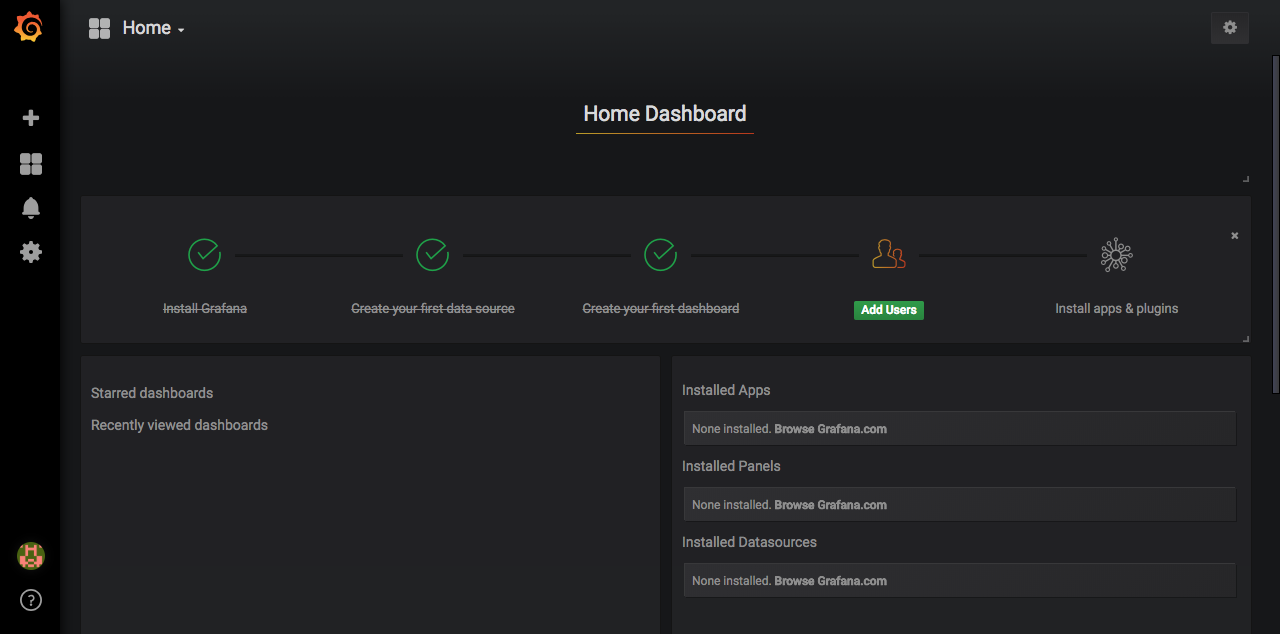Close the getting started panel

click(1235, 236)
